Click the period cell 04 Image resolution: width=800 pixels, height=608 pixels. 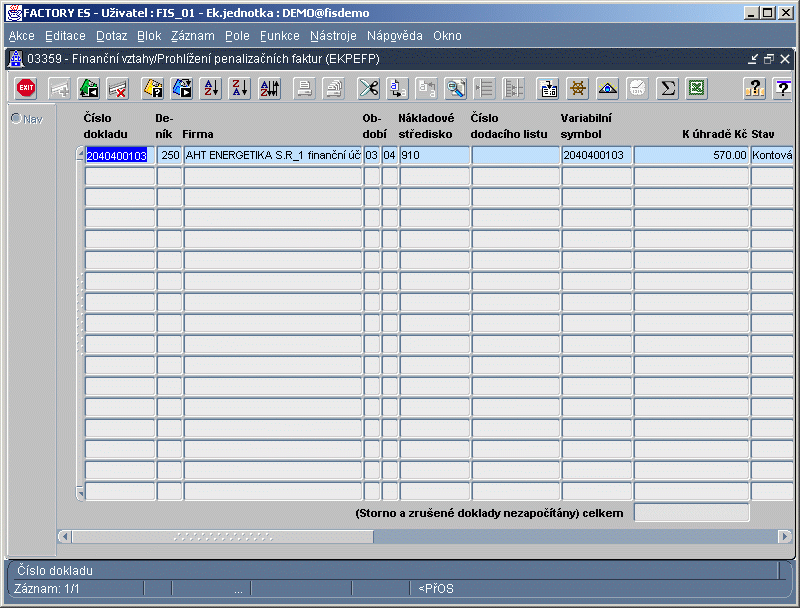(x=389, y=155)
